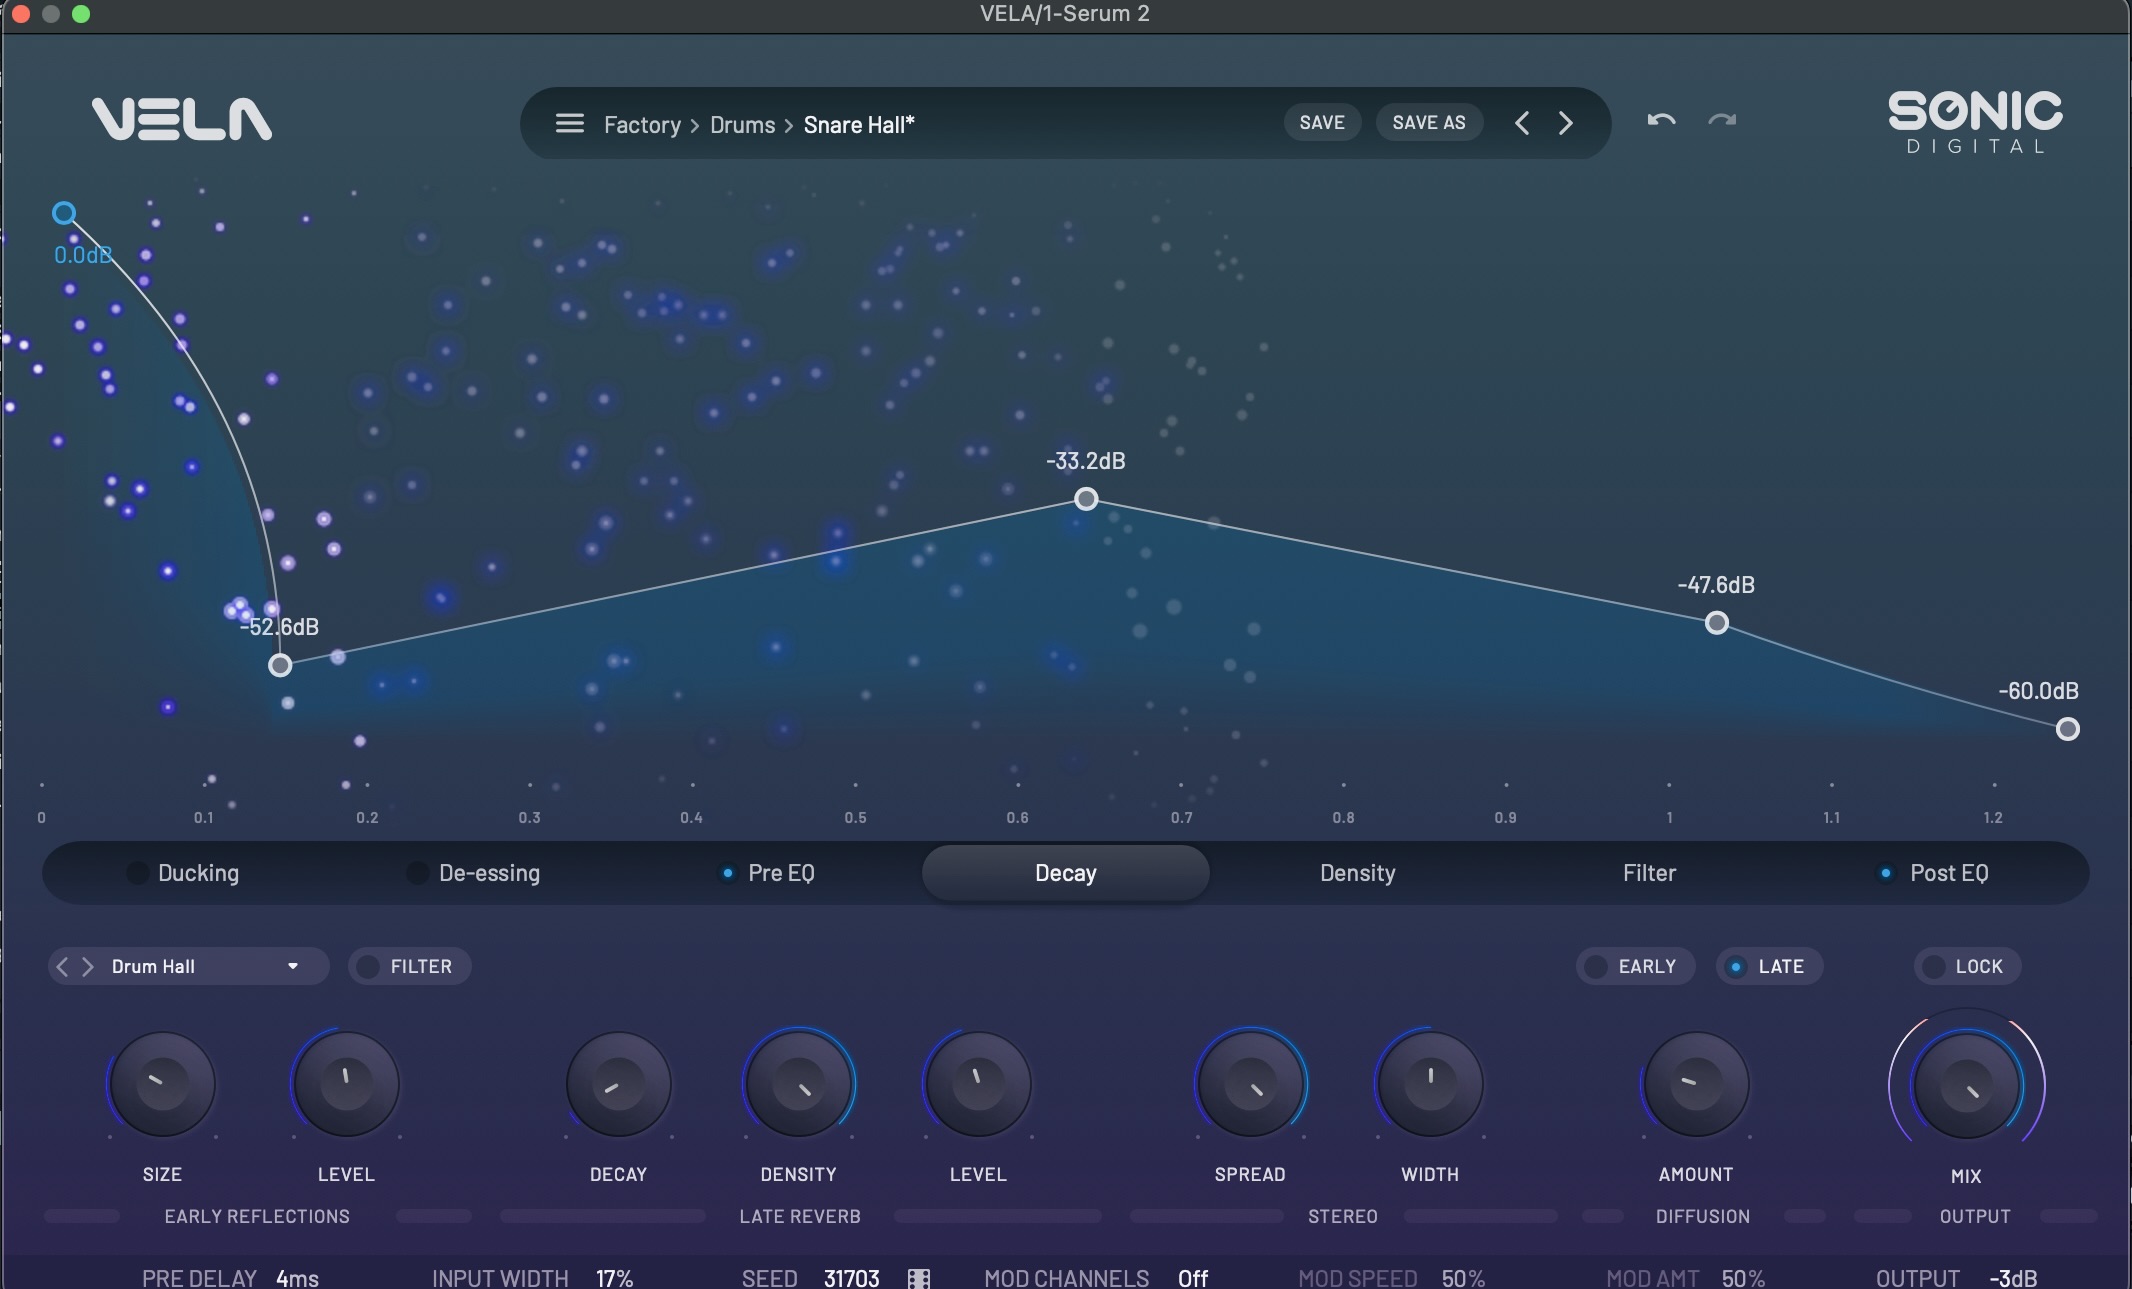
Task: Select the -47.6dB decay envelope node
Action: point(1717,623)
